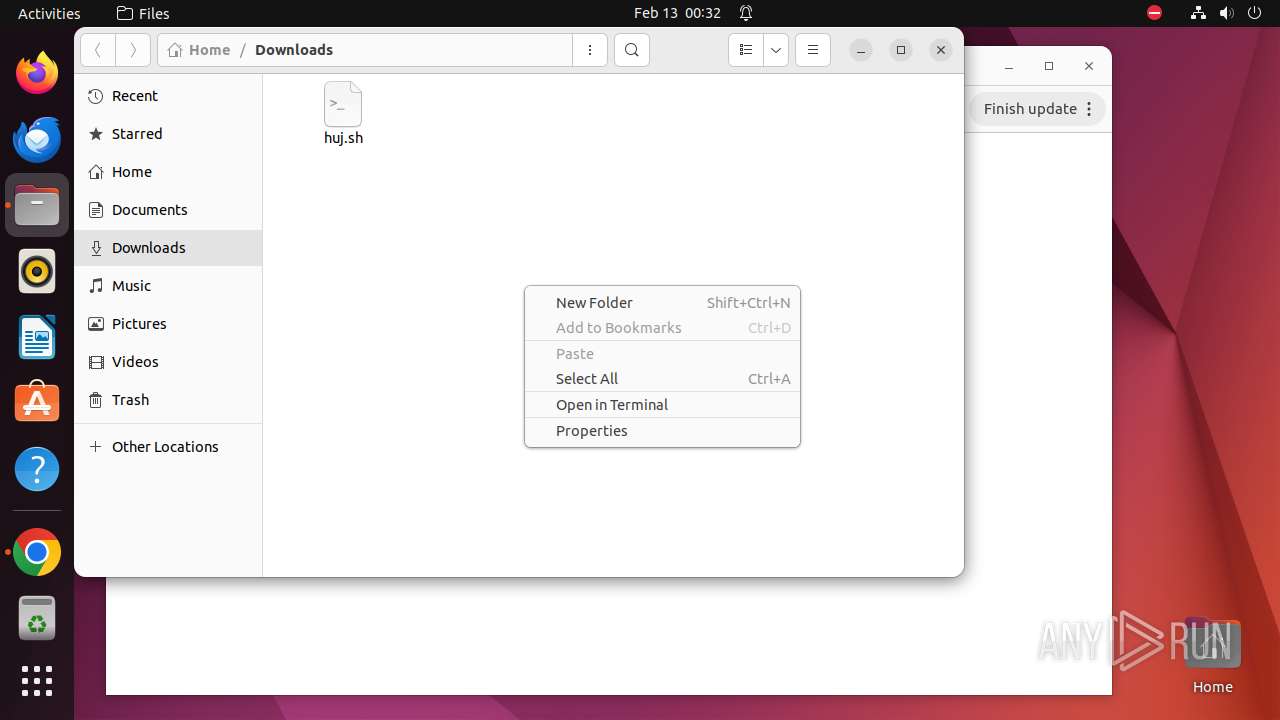Viewport: 1280px width, 720px height.
Task: Open the Home folder desktop icon
Action: [x=1212, y=656]
